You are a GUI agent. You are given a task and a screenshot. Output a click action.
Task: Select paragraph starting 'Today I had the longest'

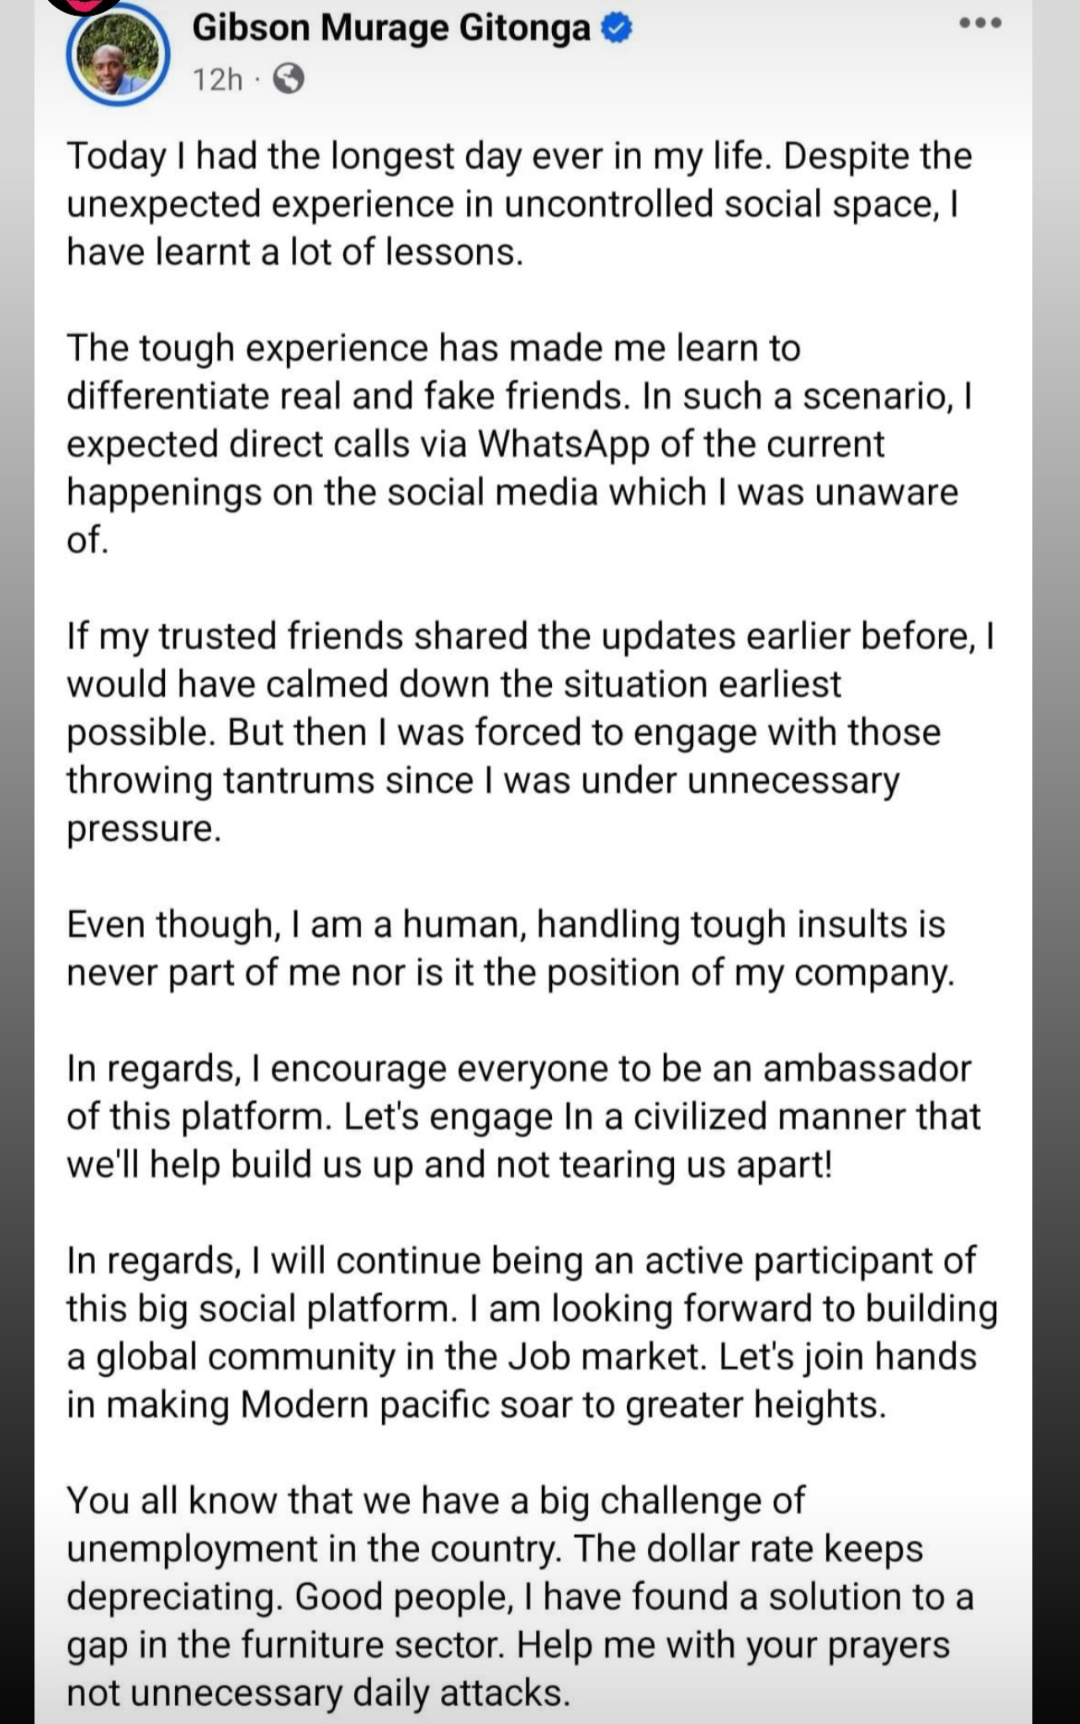tap(519, 204)
